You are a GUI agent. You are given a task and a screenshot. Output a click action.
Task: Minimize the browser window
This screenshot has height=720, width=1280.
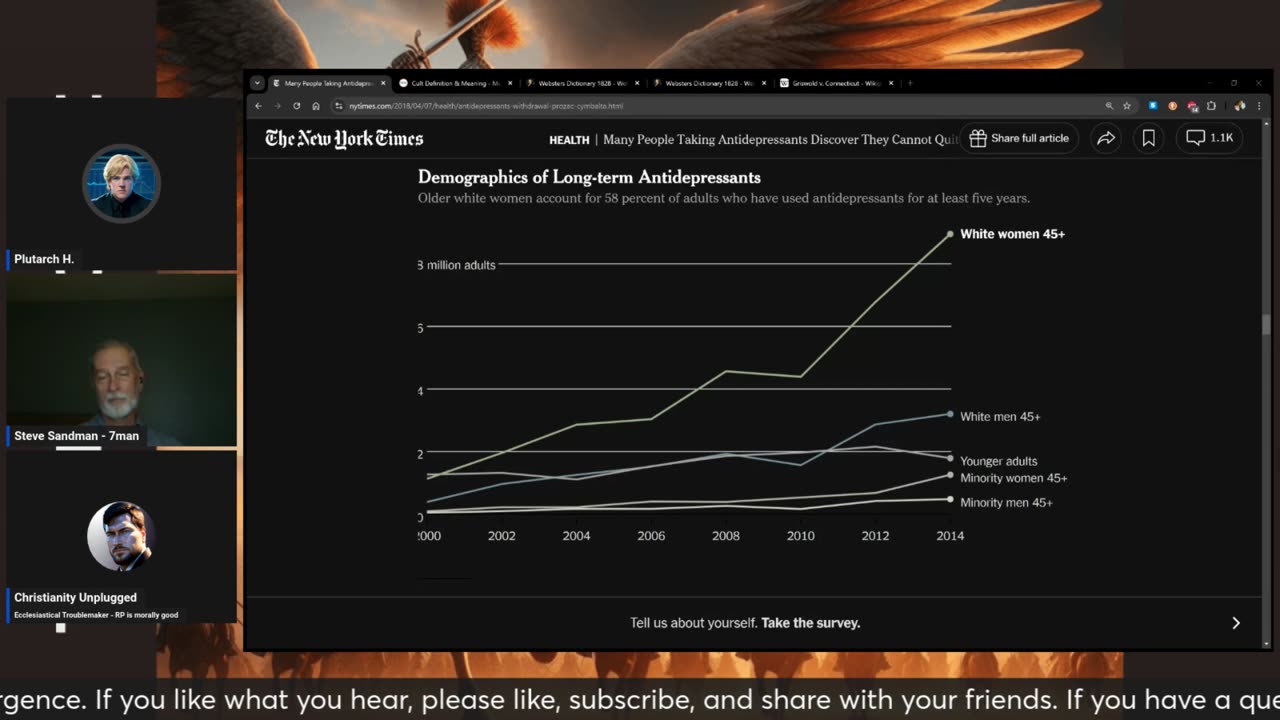click(1209, 83)
